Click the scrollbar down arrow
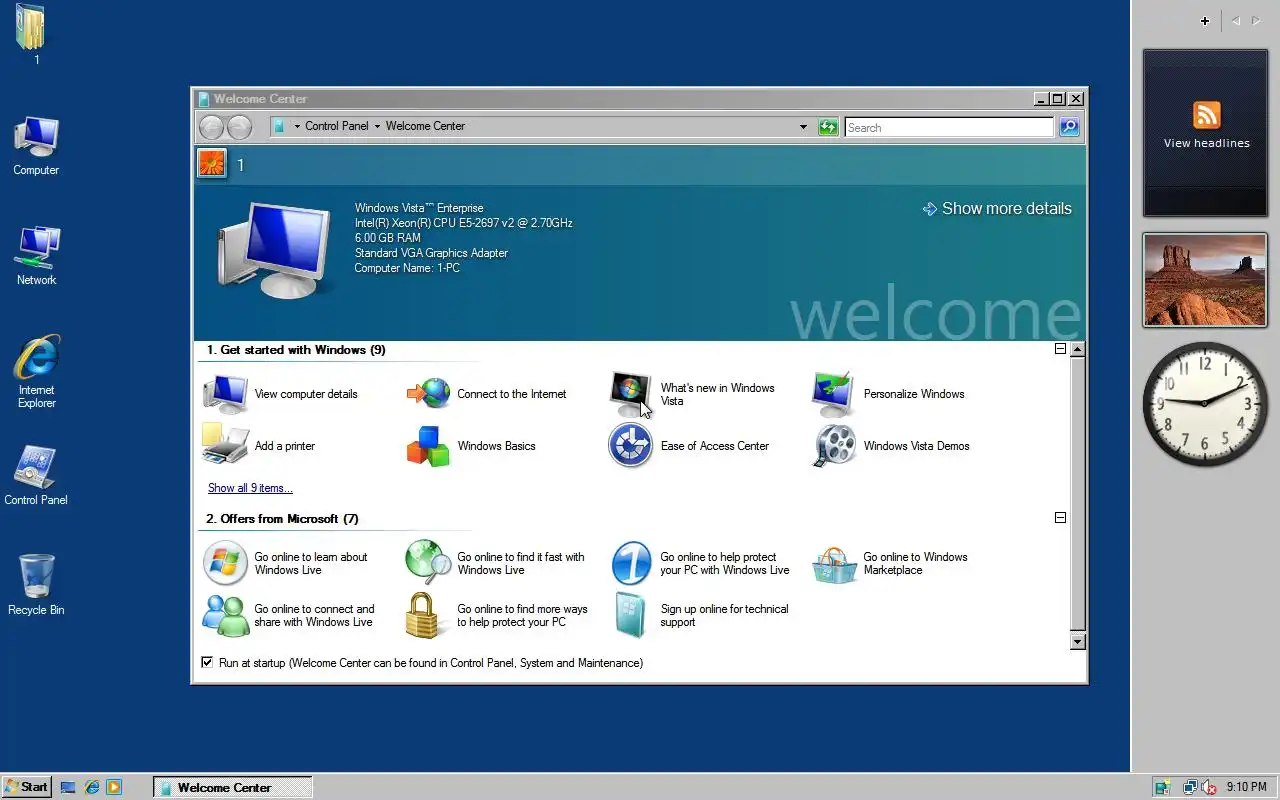 click(x=1077, y=642)
